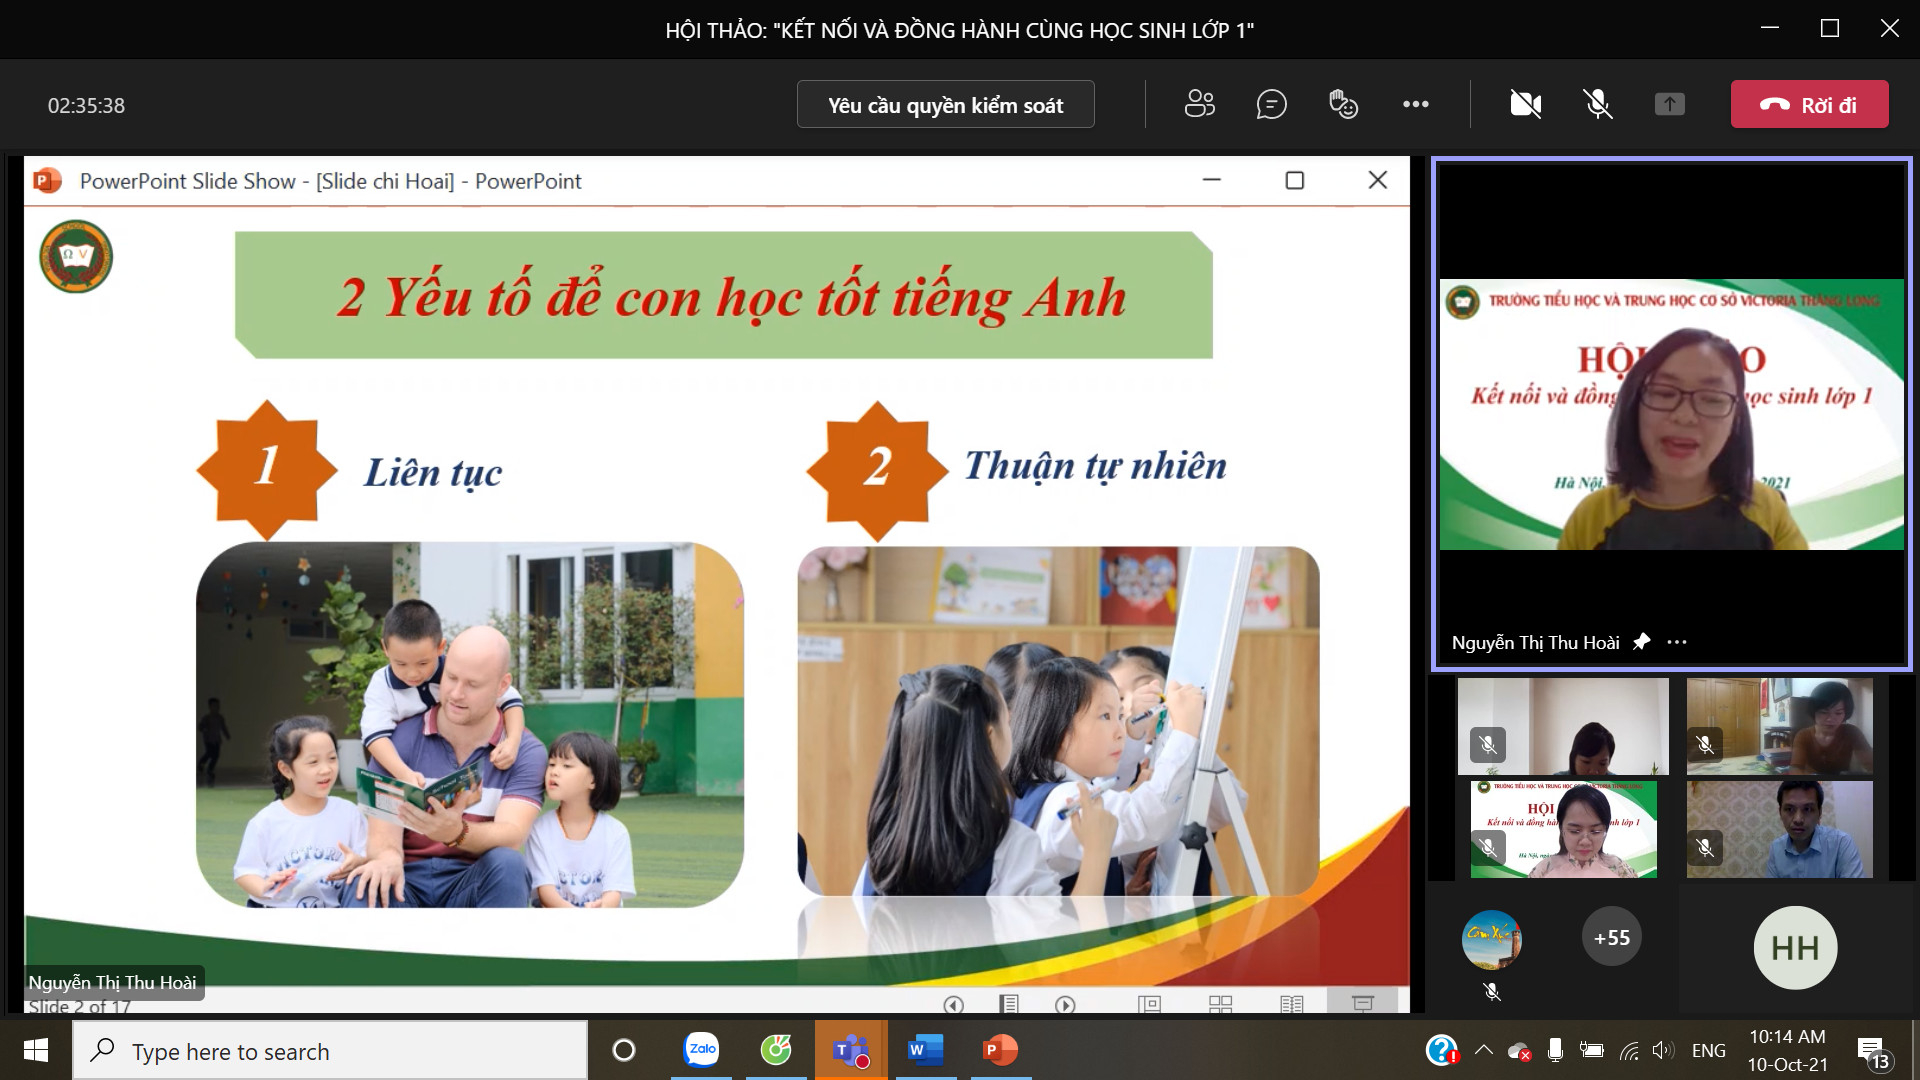Select the HH participant avatar
The height and width of the screenshot is (1080, 1920).
click(1795, 947)
